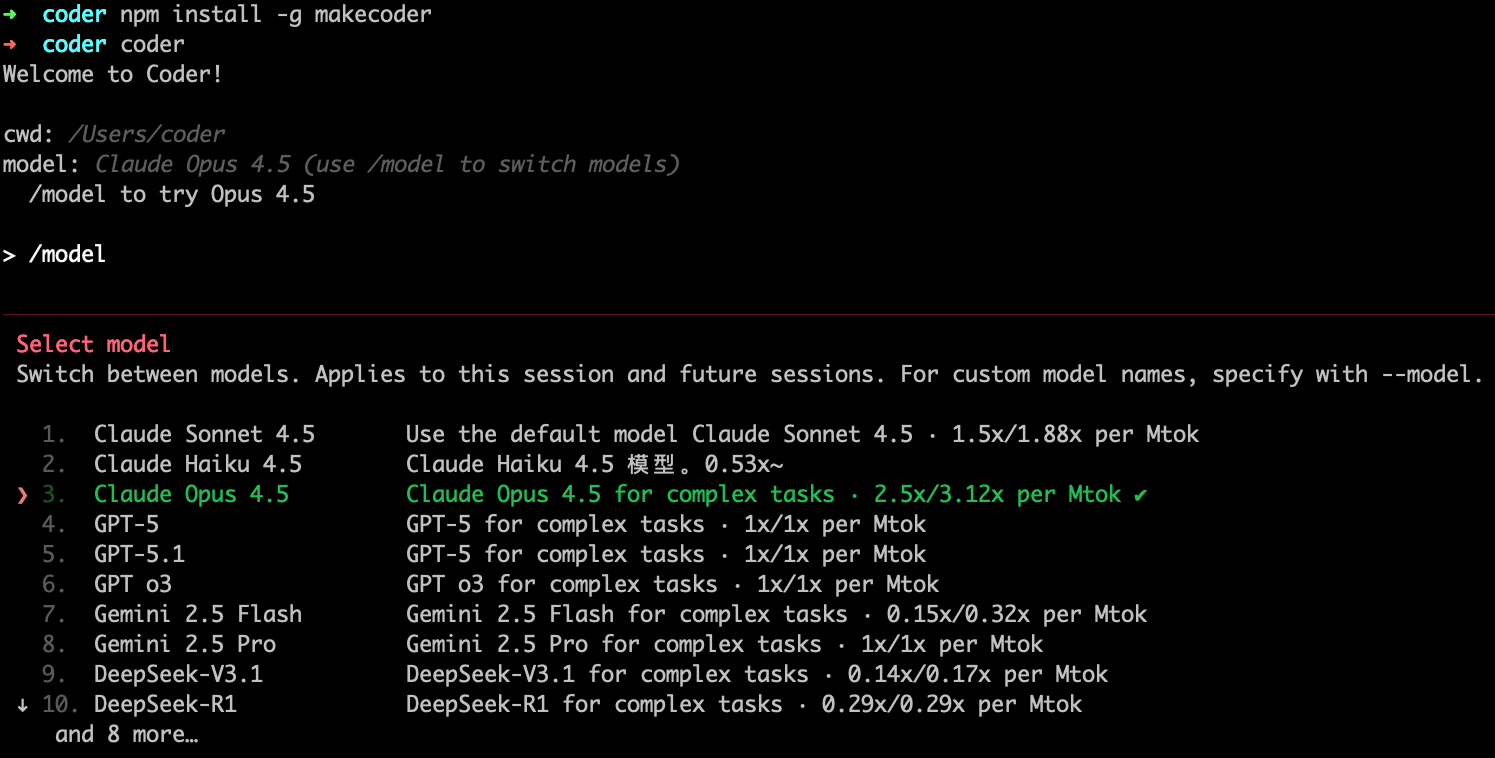Choose DeepSeek-R1 model entry

pos(165,705)
